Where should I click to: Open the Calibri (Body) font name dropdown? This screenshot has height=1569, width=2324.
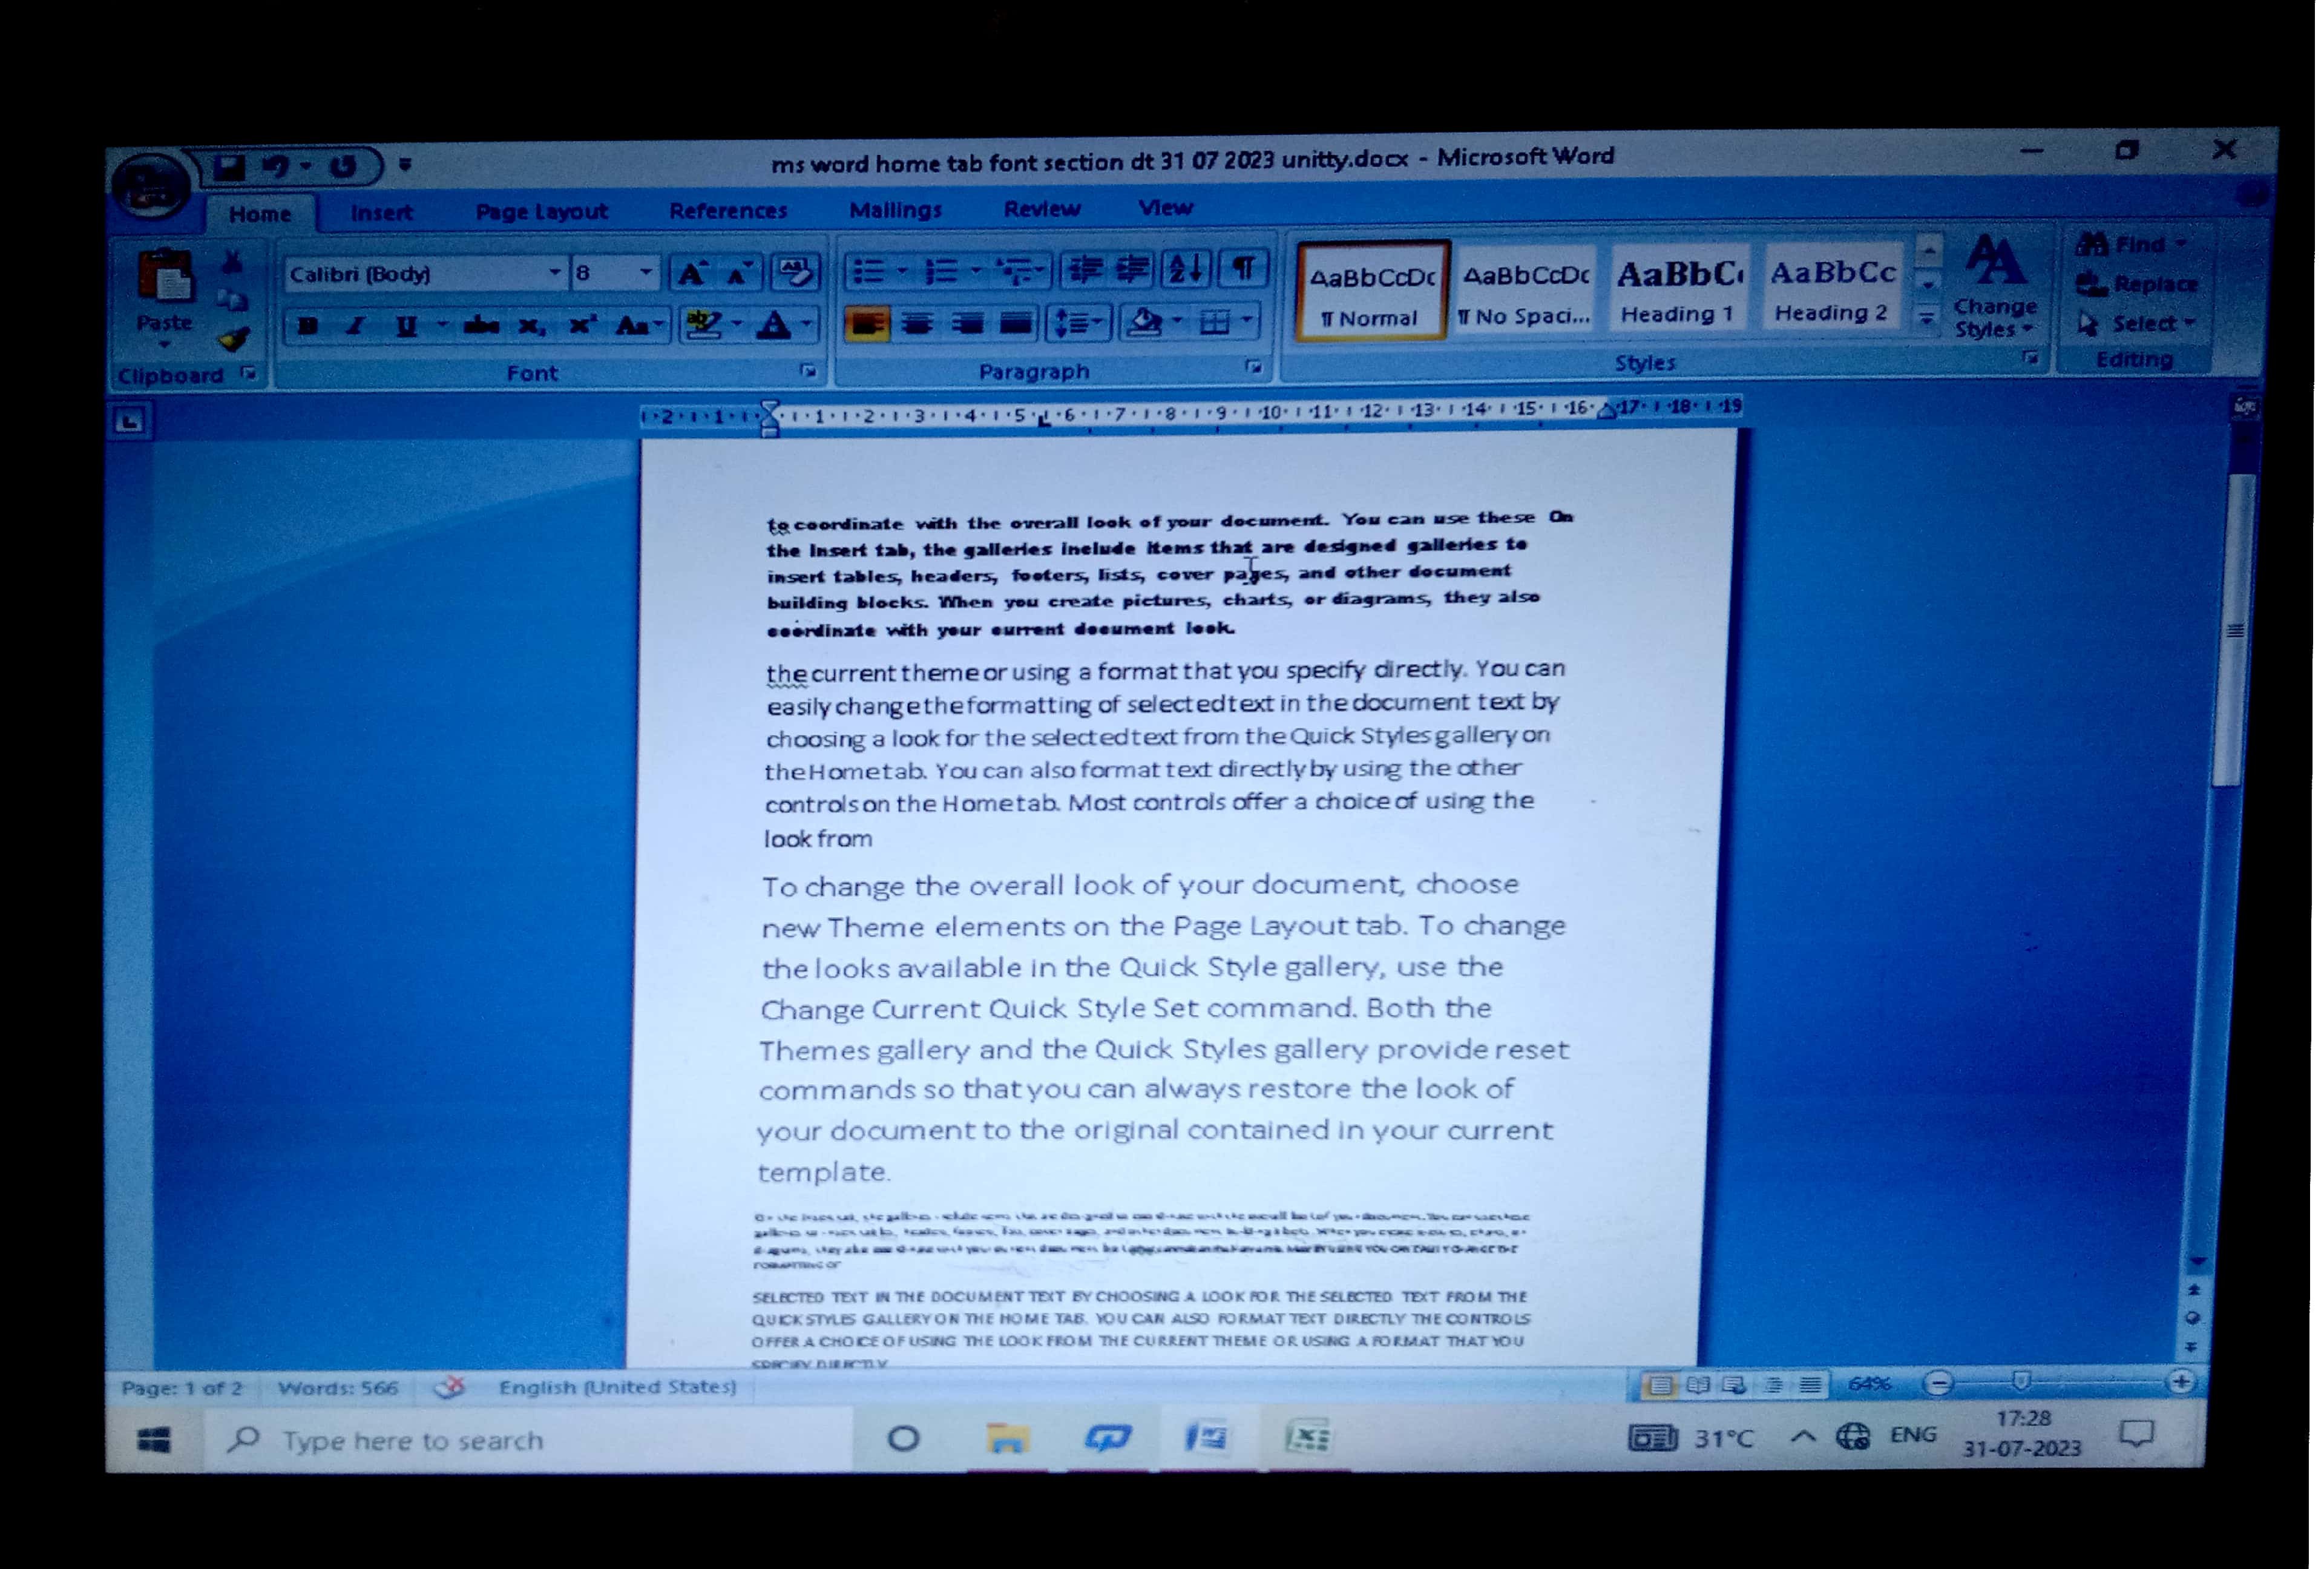click(x=553, y=273)
